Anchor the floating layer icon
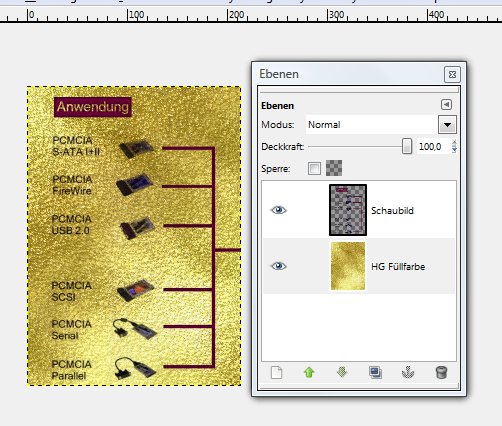Viewport: 502px width, 426px height. (x=408, y=372)
